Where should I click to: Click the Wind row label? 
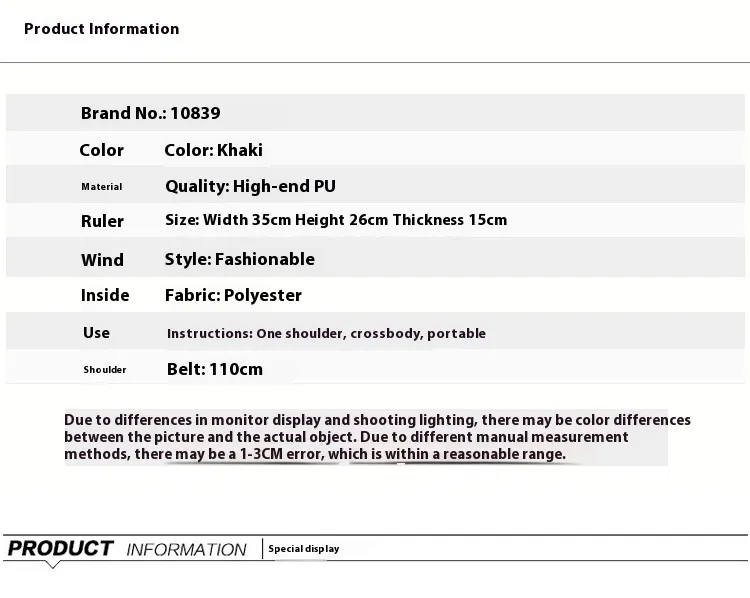point(102,260)
